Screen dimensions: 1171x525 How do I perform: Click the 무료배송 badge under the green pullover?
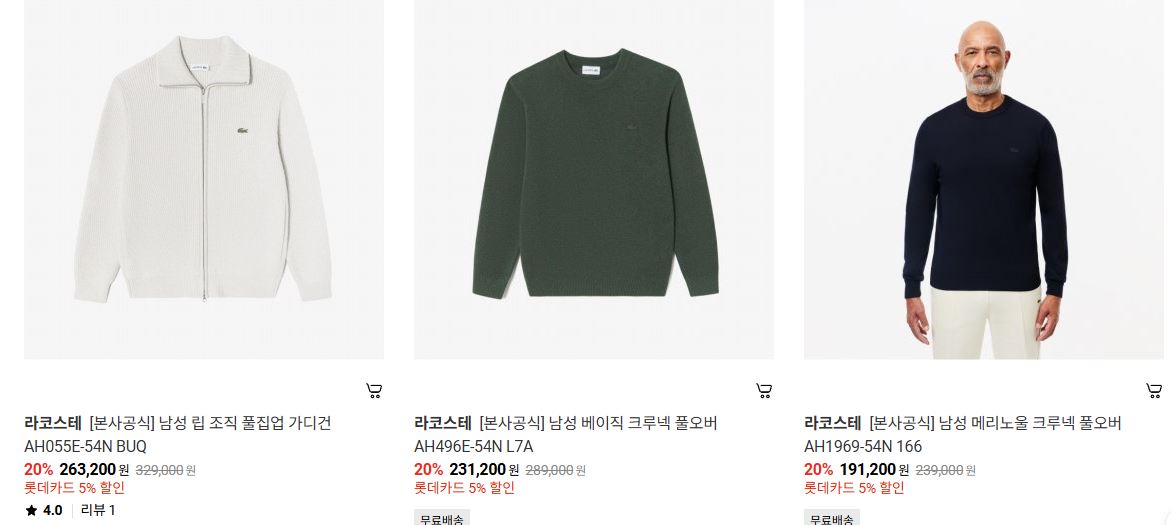(442, 518)
